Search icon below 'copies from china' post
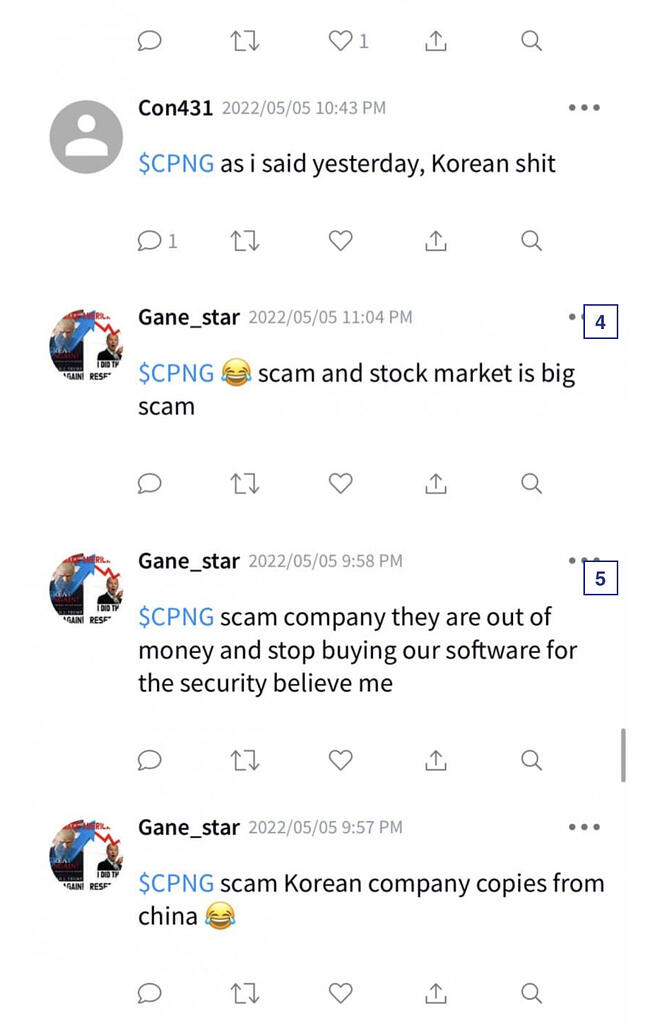 coord(532,993)
